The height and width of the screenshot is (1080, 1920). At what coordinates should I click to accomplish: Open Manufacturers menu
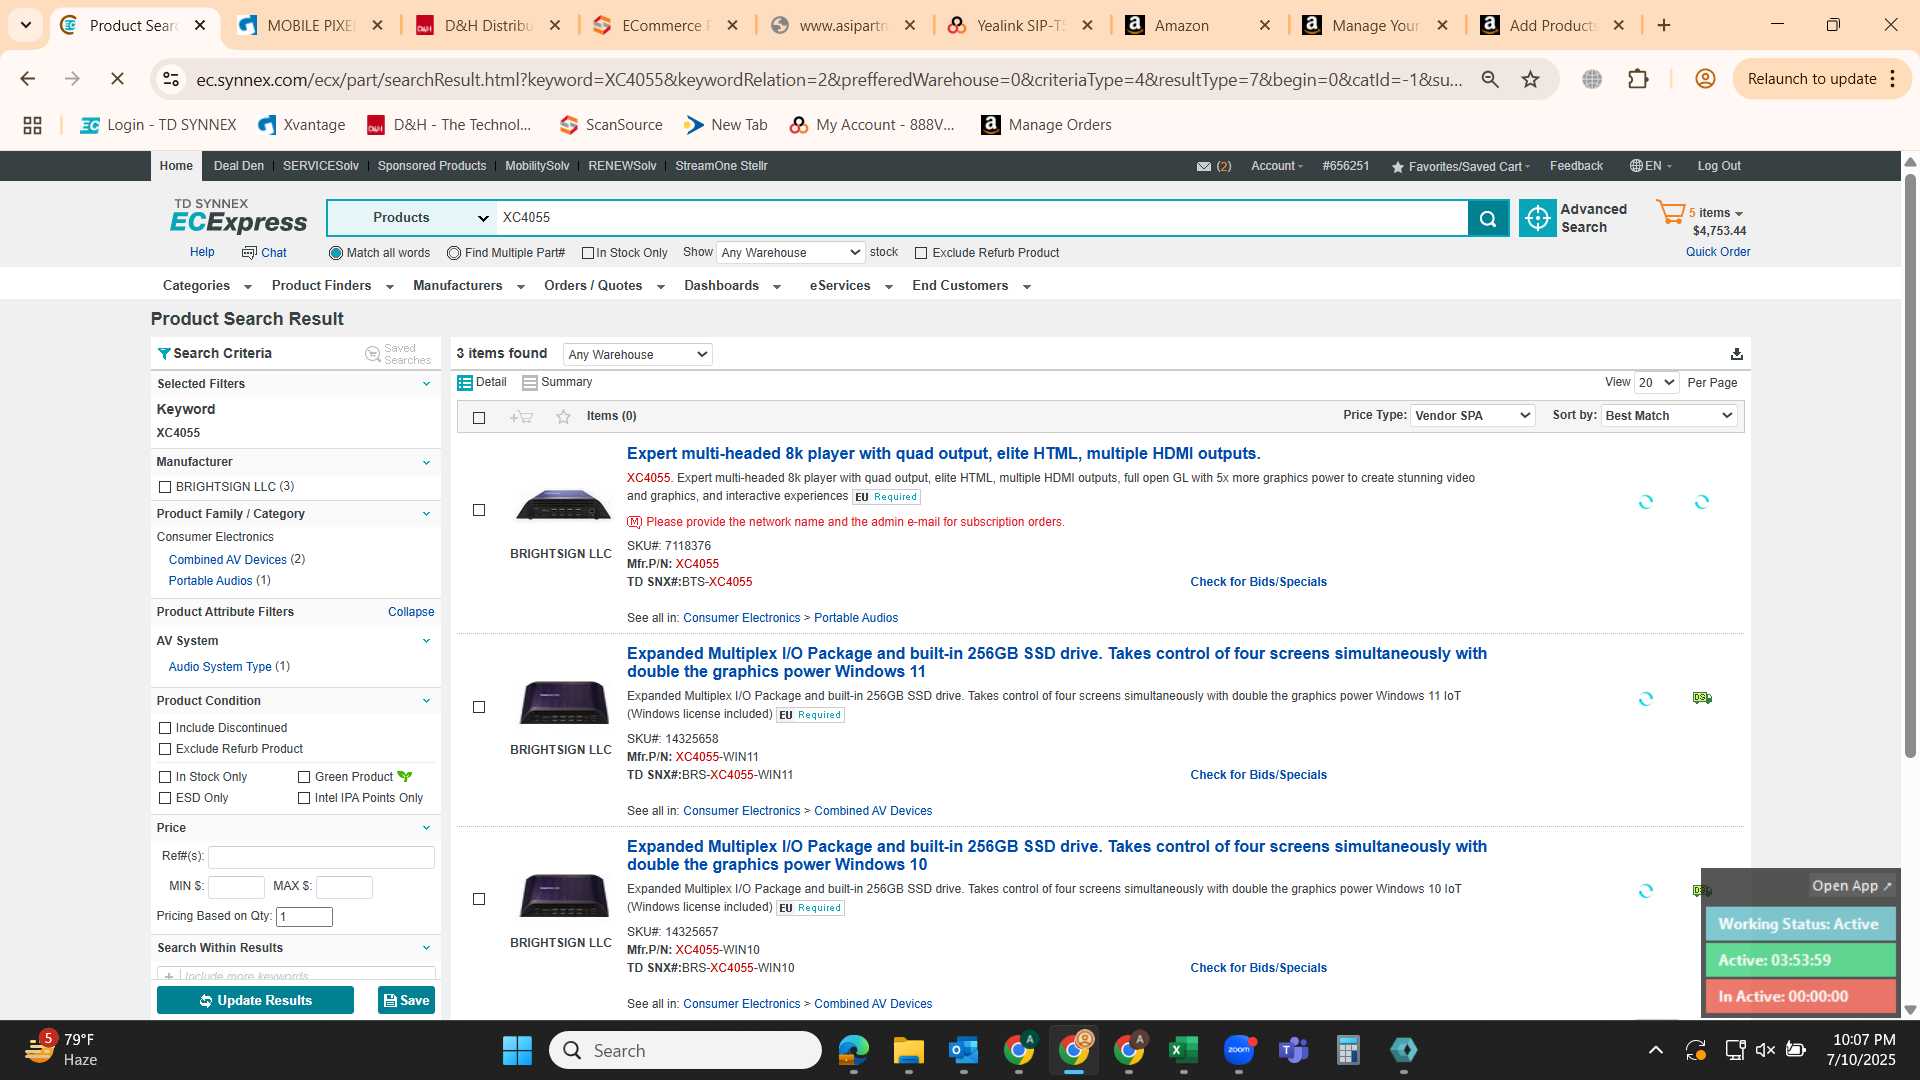[468, 286]
